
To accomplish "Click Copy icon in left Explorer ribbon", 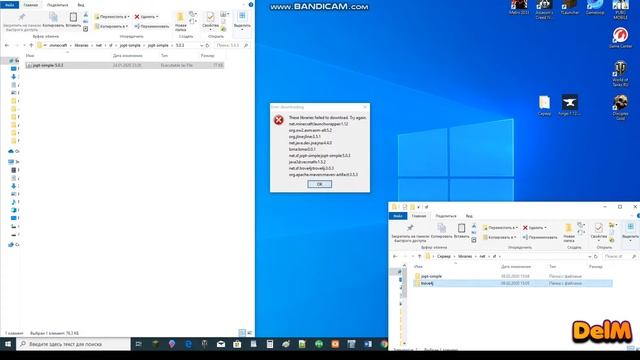I will [53, 20].
